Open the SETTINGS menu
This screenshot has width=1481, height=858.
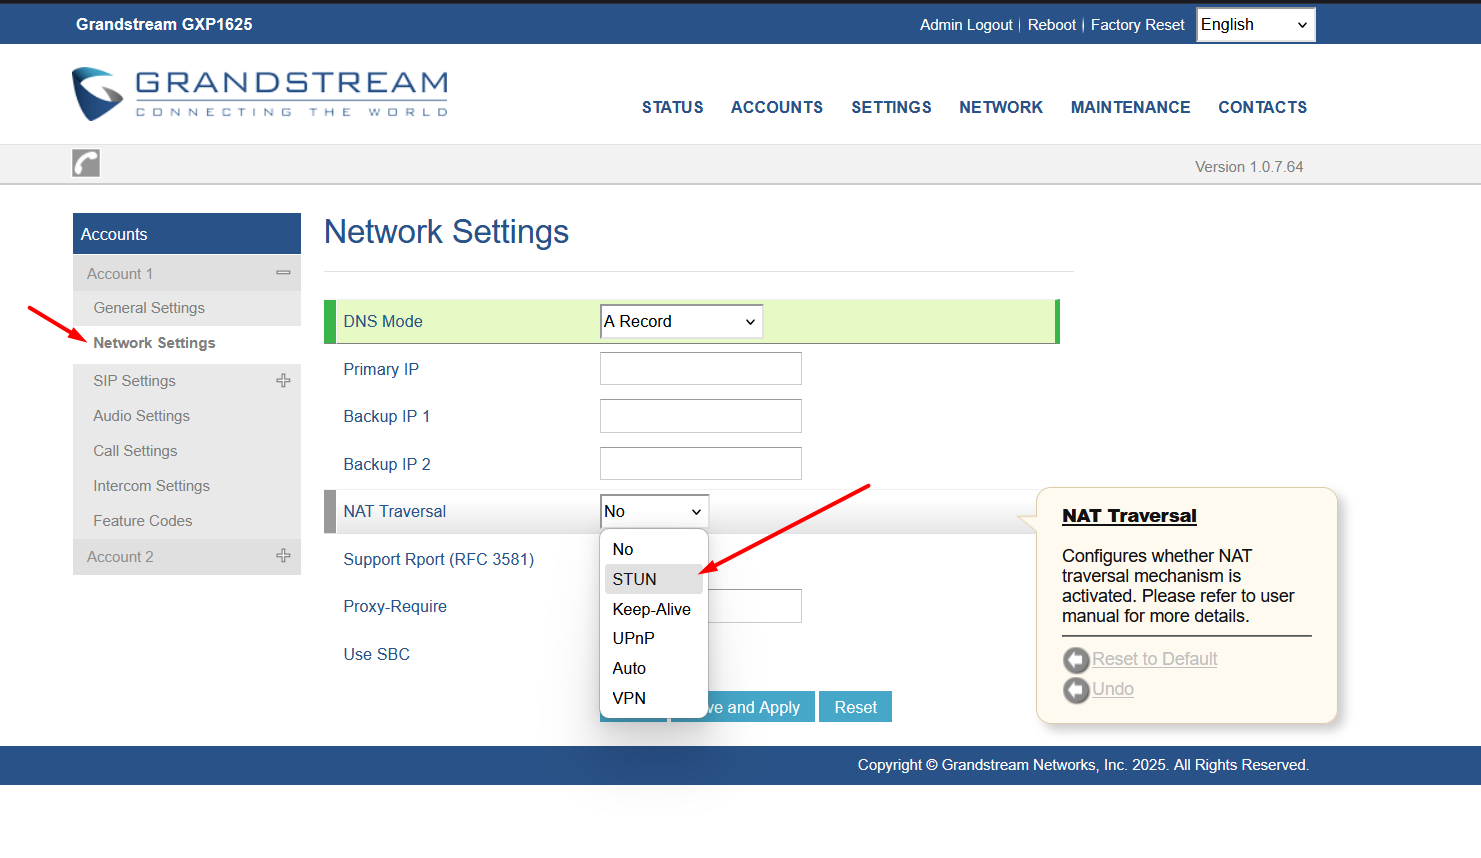(891, 107)
